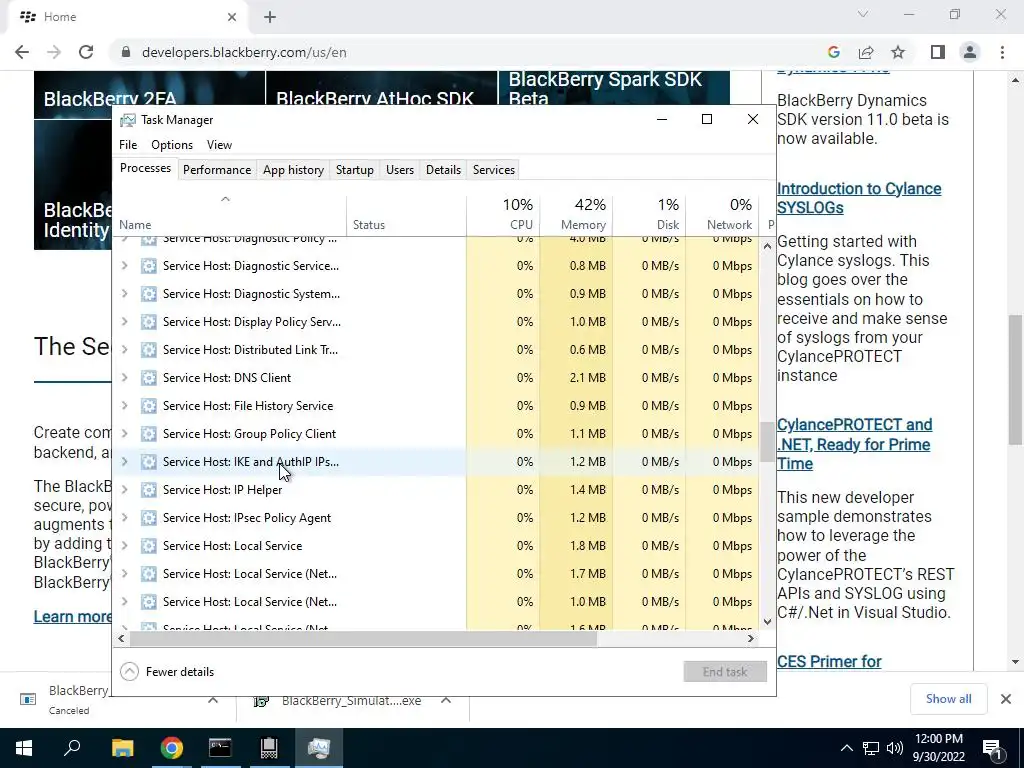Image resolution: width=1024 pixels, height=768 pixels.
Task: Open the notification center icon
Action: coord(992,748)
